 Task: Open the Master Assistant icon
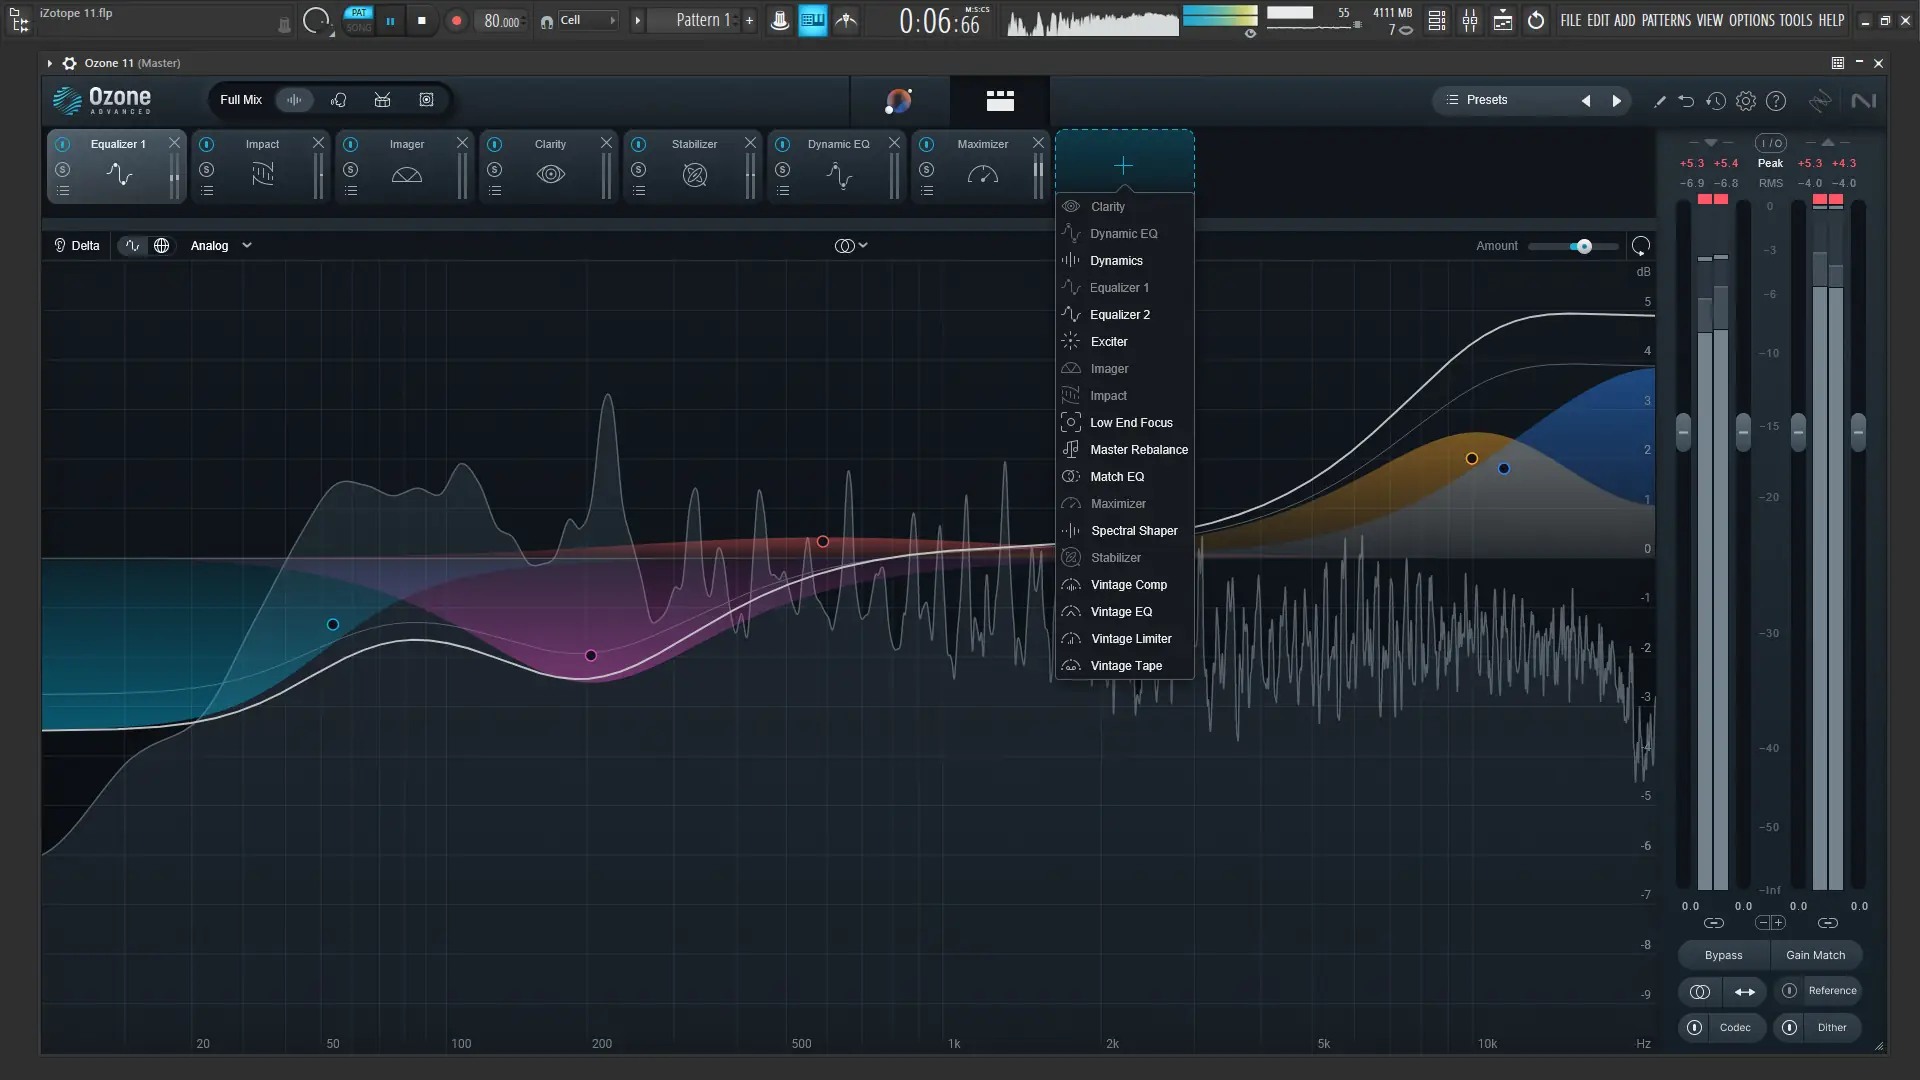click(898, 100)
